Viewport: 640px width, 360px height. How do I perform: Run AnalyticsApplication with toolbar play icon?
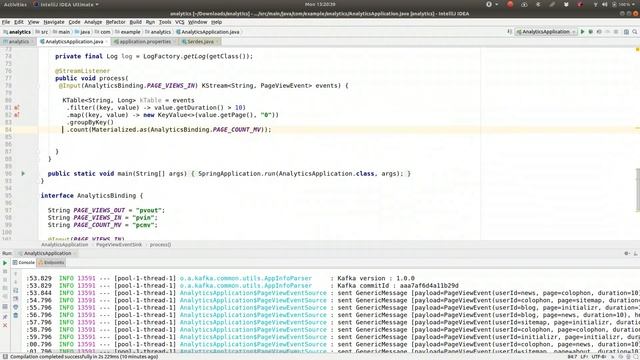(582, 32)
